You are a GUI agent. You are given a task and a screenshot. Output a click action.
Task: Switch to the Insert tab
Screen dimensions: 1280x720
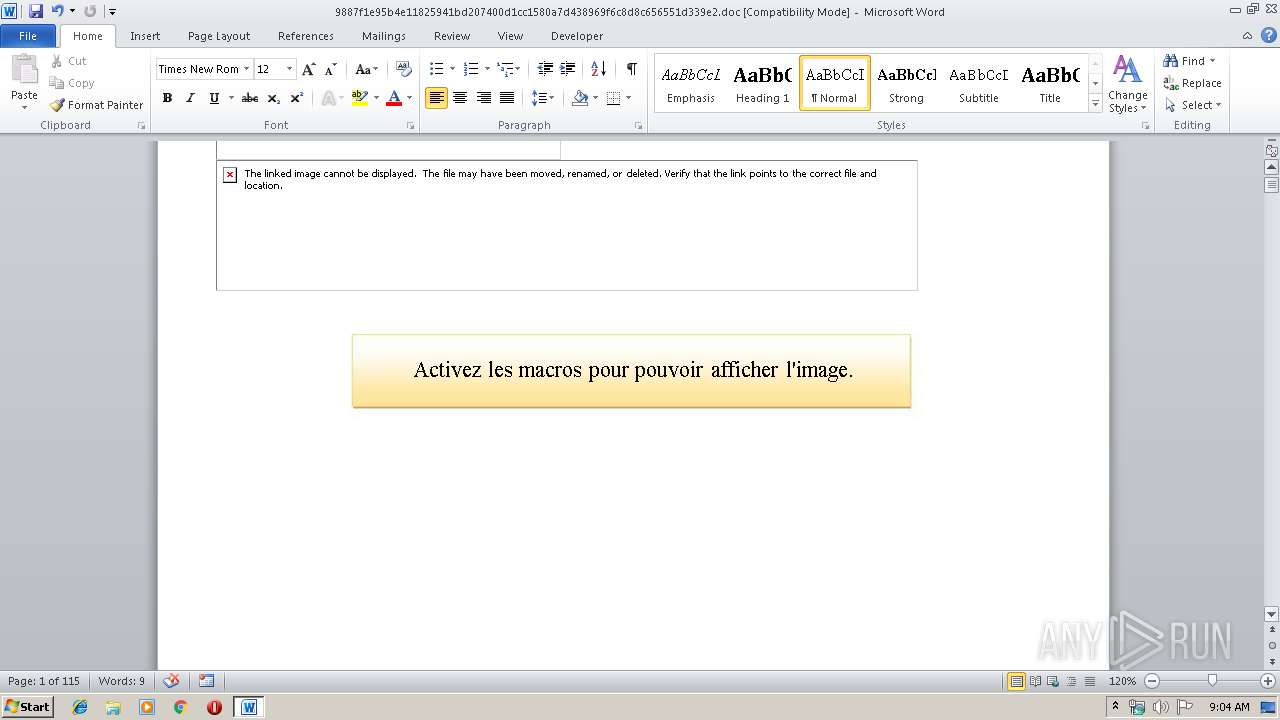[x=145, y=36]
